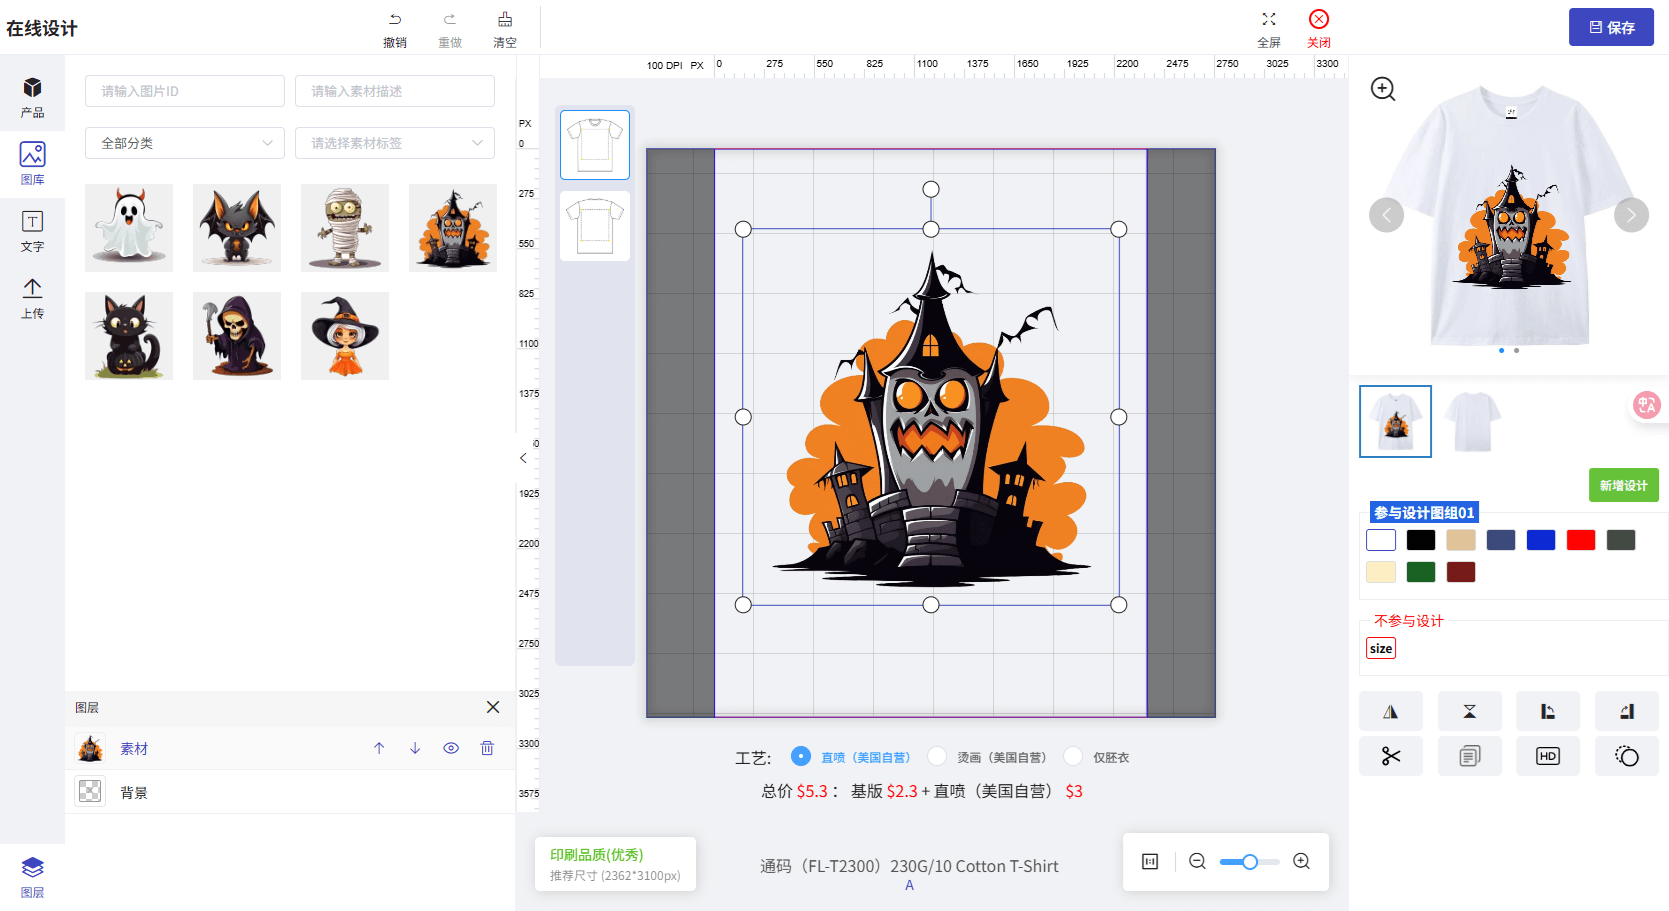
Task: Choose the red shirt color swatch
Action: point(1580,540)
